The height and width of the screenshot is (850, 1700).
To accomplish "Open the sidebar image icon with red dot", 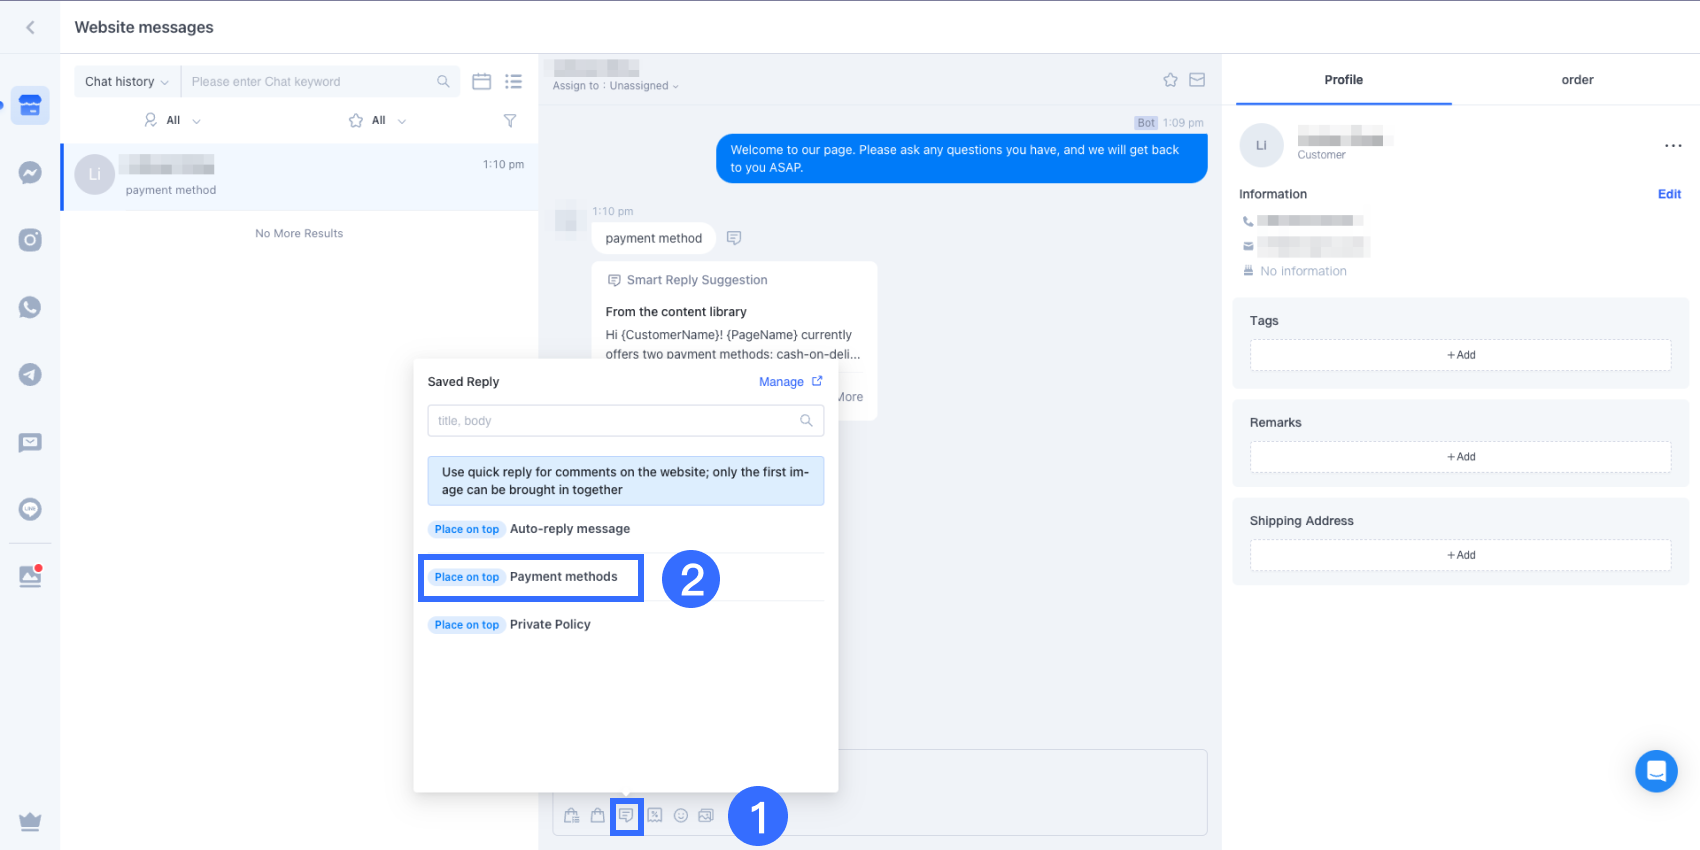I will [x=30, y=576].
